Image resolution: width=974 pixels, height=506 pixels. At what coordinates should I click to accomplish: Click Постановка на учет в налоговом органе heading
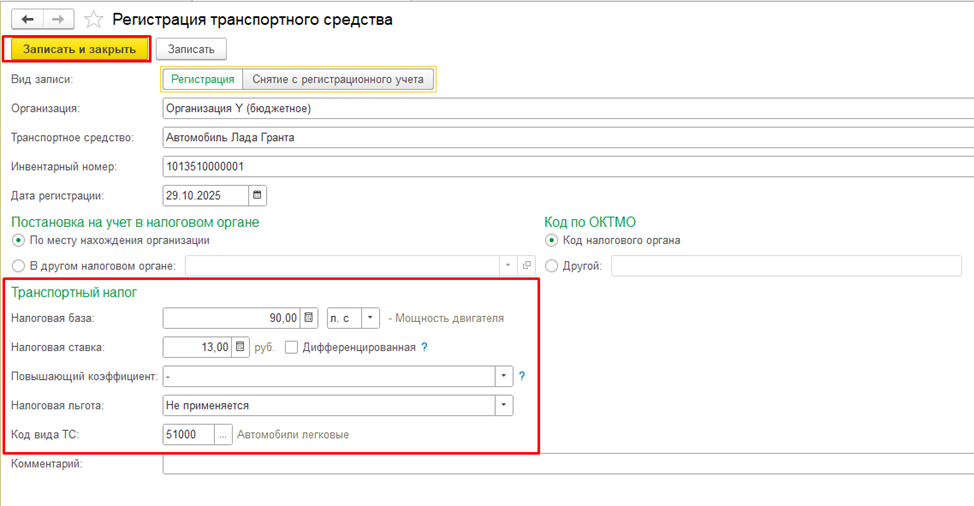[135, 222]
